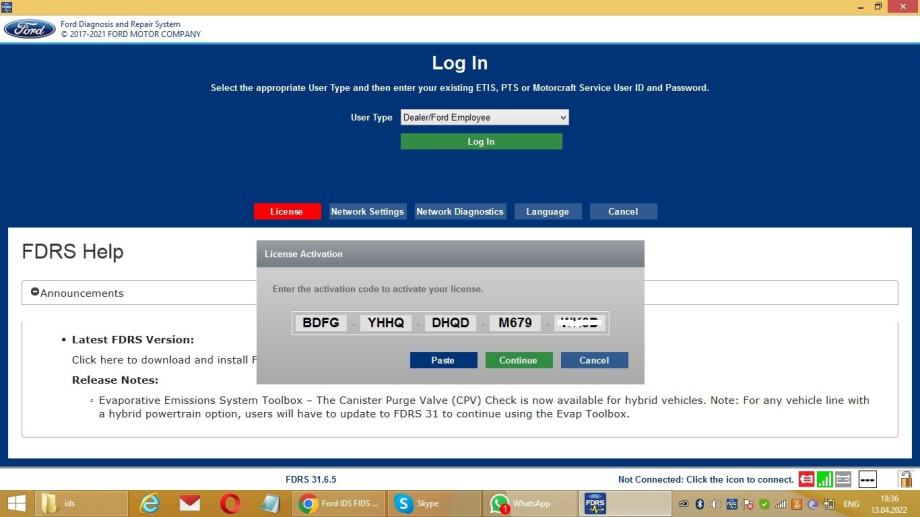
Task: Open the ids folder on taskbar
Action: click(81, 504)
